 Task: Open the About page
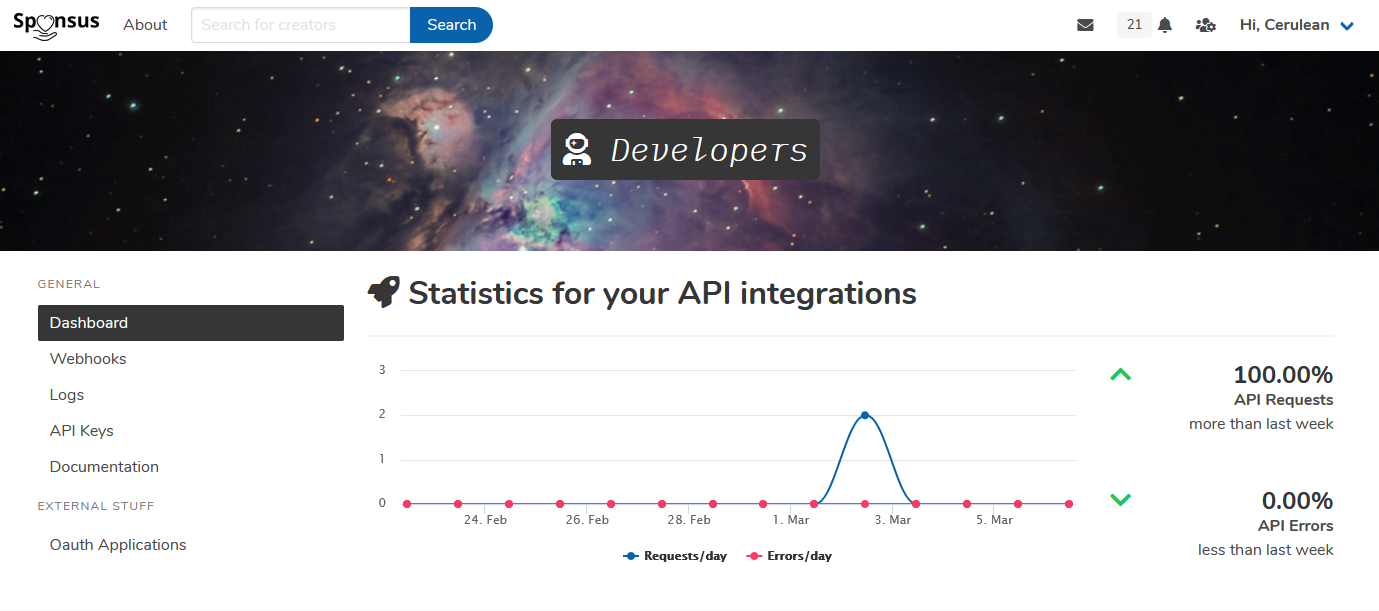coord(145,25)
